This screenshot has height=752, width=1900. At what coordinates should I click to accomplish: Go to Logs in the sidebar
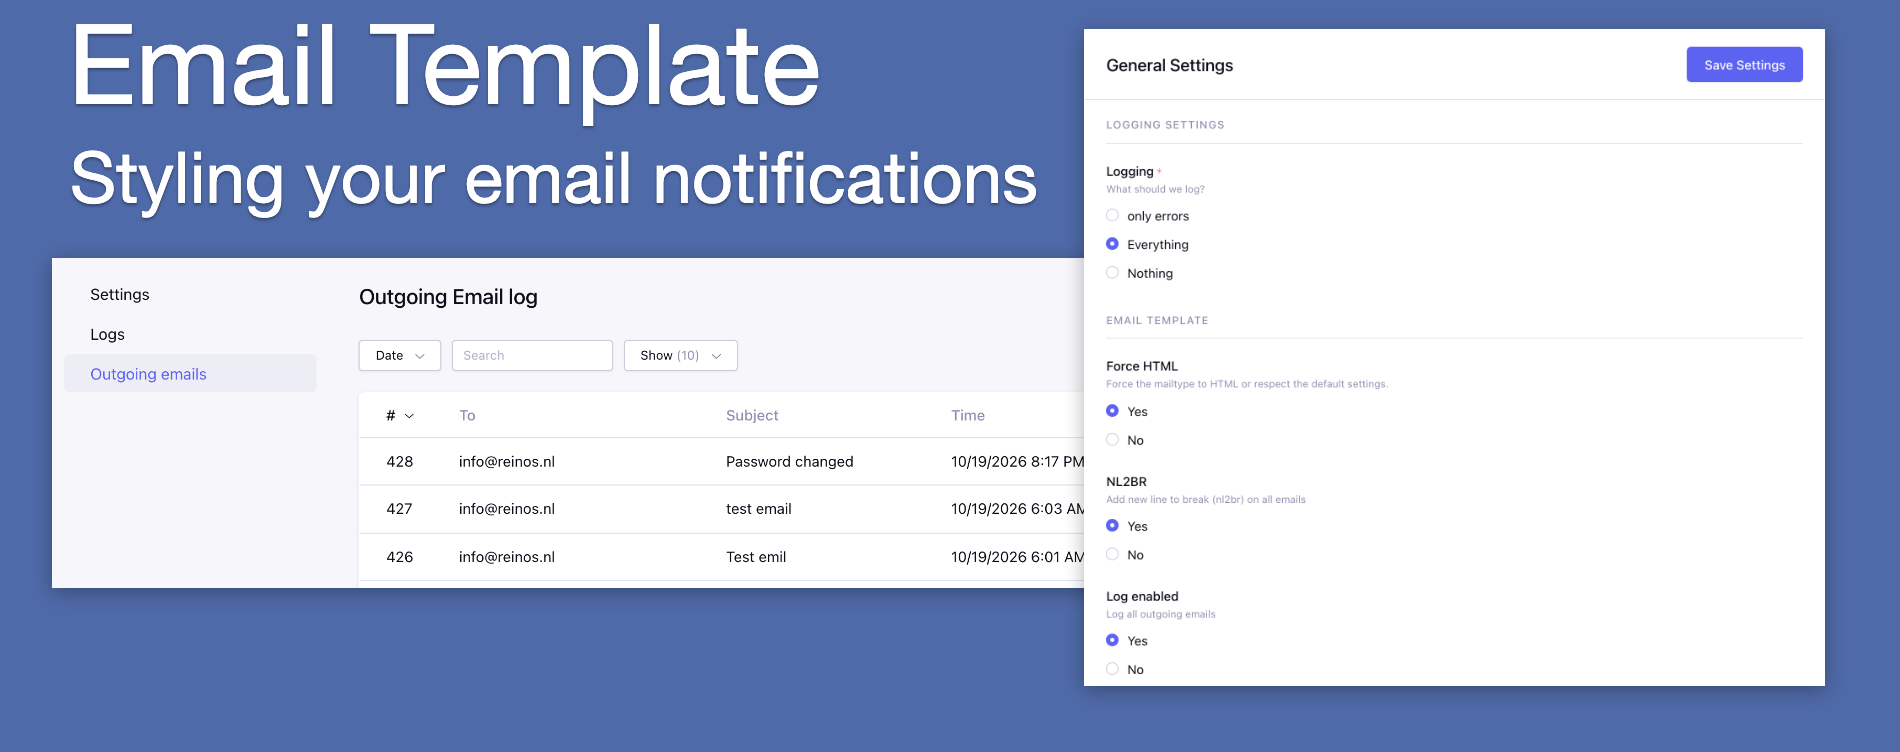tap(107, 335)
